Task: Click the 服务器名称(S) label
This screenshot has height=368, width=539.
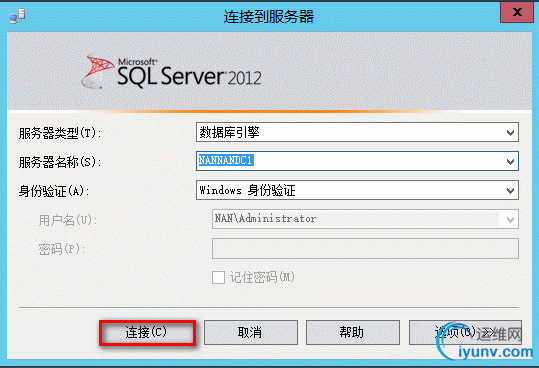Action: point(60,162)
